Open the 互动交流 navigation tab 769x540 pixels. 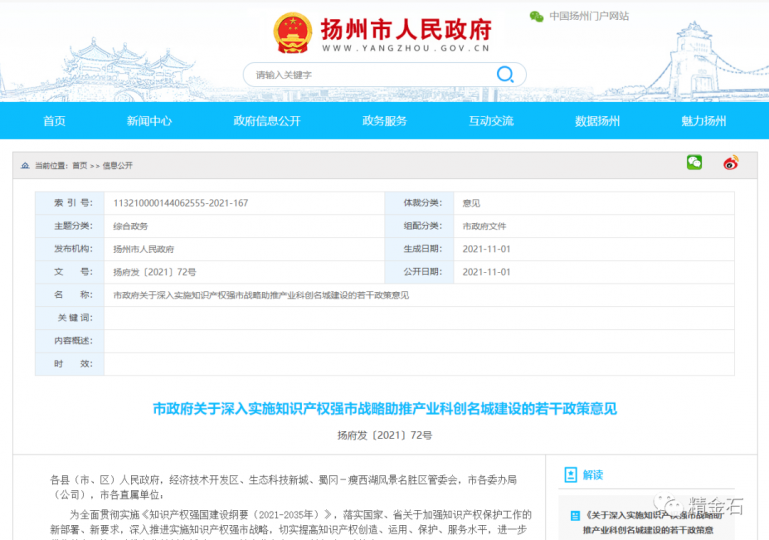[x=491, y=121]
